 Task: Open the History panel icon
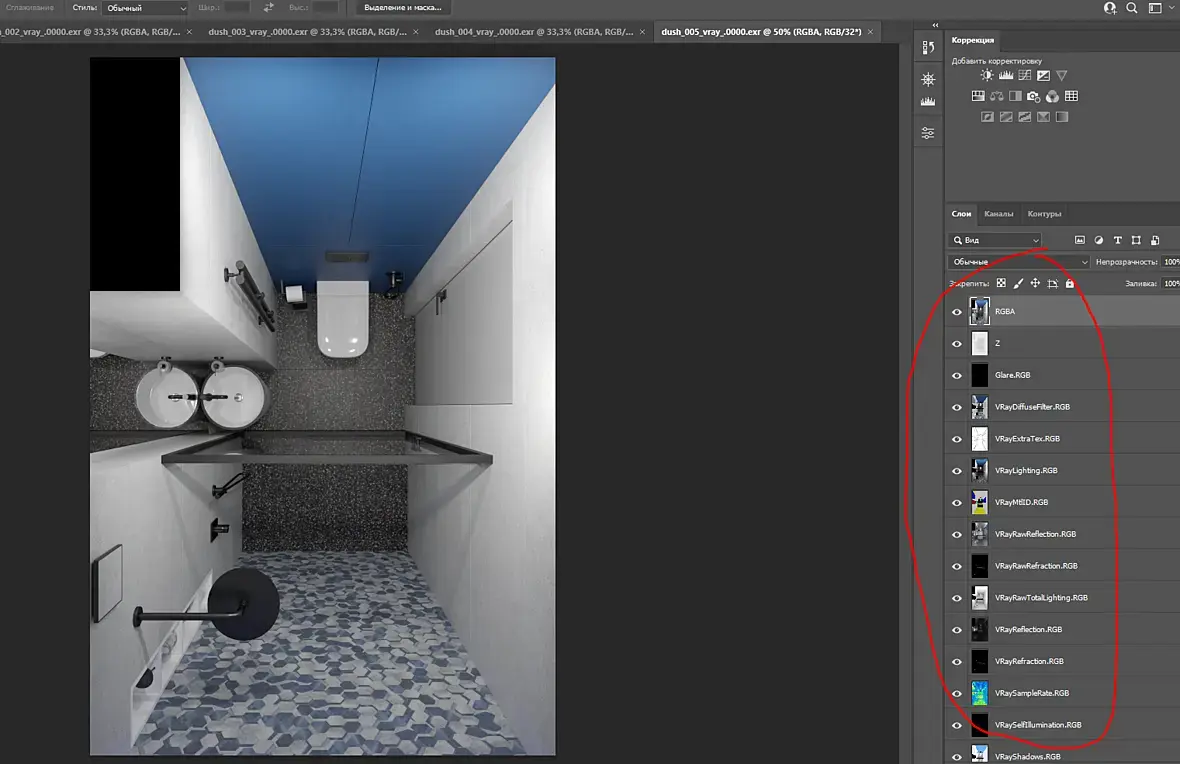click(x=928, y=47)
